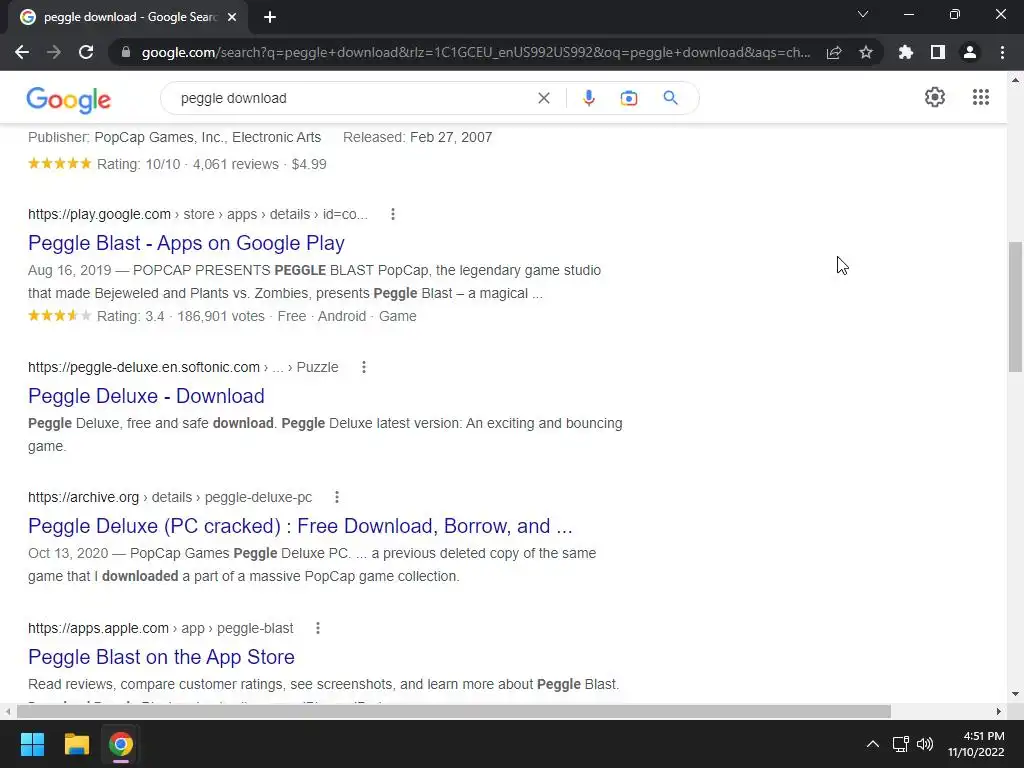This screenshot has height=768, width=1024.
Task: Click the horizontal scrollbar thumb
Action: [453, 711]
